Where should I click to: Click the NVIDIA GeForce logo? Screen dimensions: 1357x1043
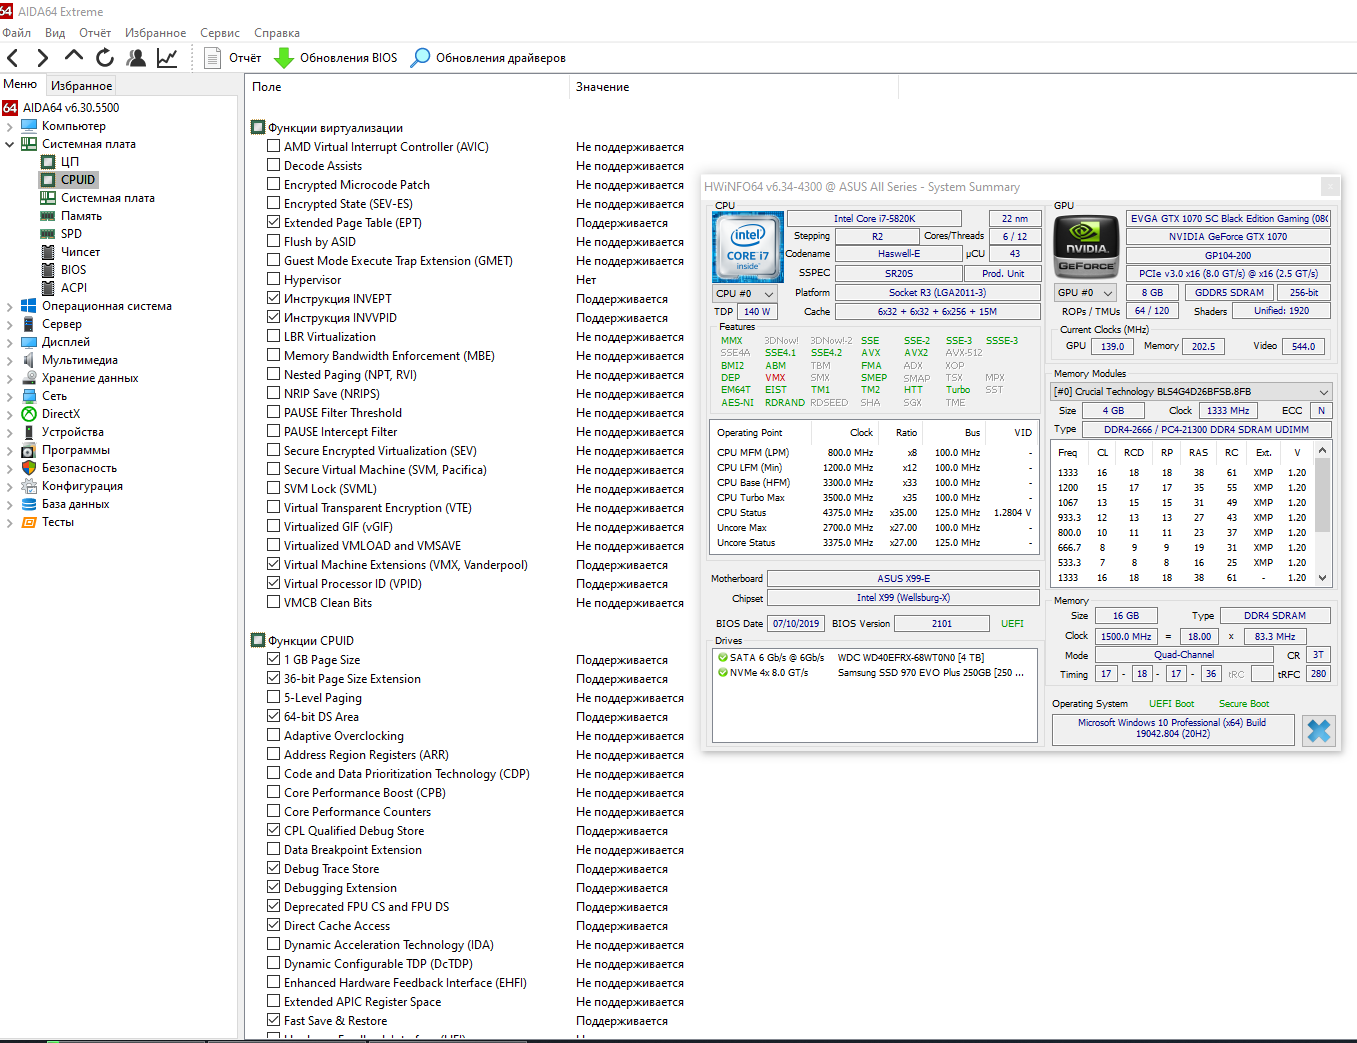1086,245
